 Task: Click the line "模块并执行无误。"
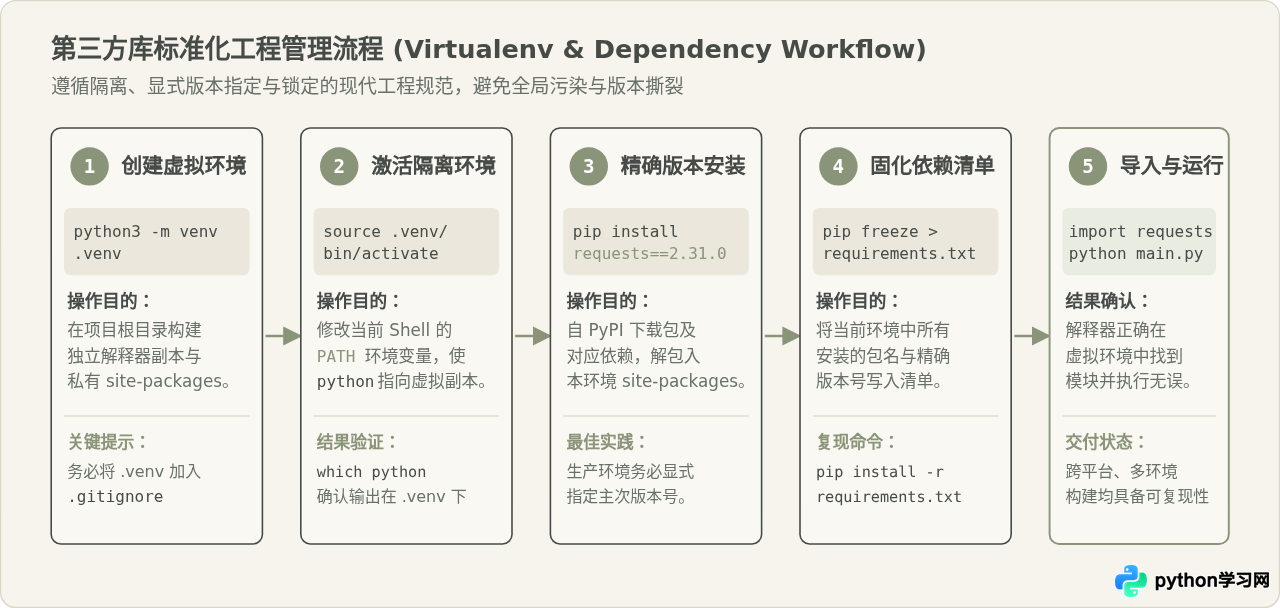(1129, 381)
